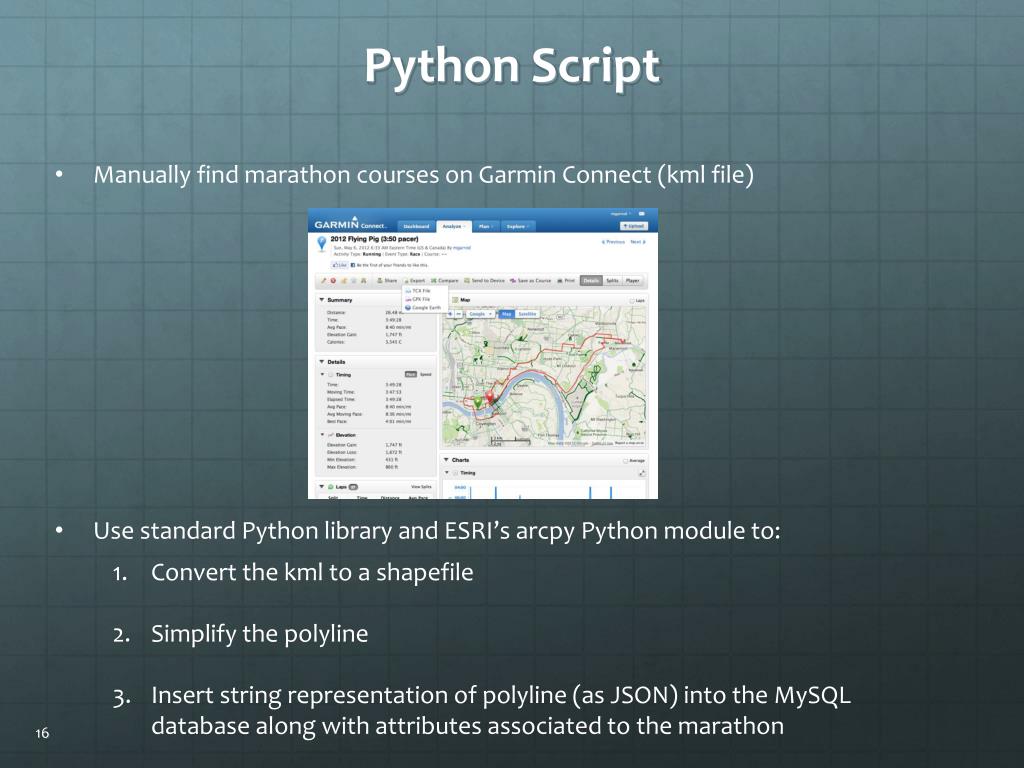Open the Dashboard tab

tap(416, 227)
